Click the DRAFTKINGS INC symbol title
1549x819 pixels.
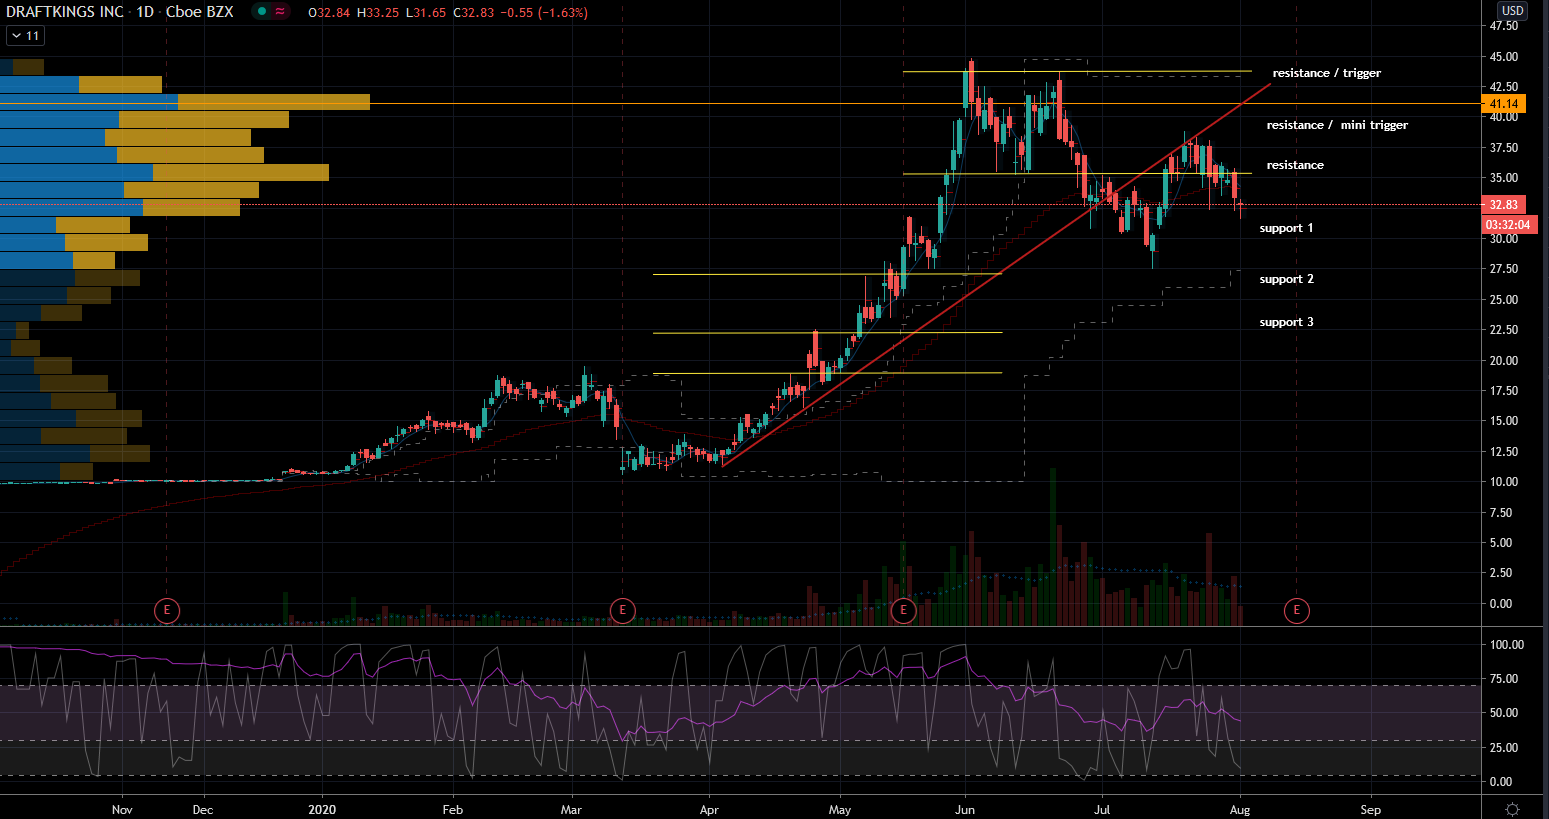65,12
